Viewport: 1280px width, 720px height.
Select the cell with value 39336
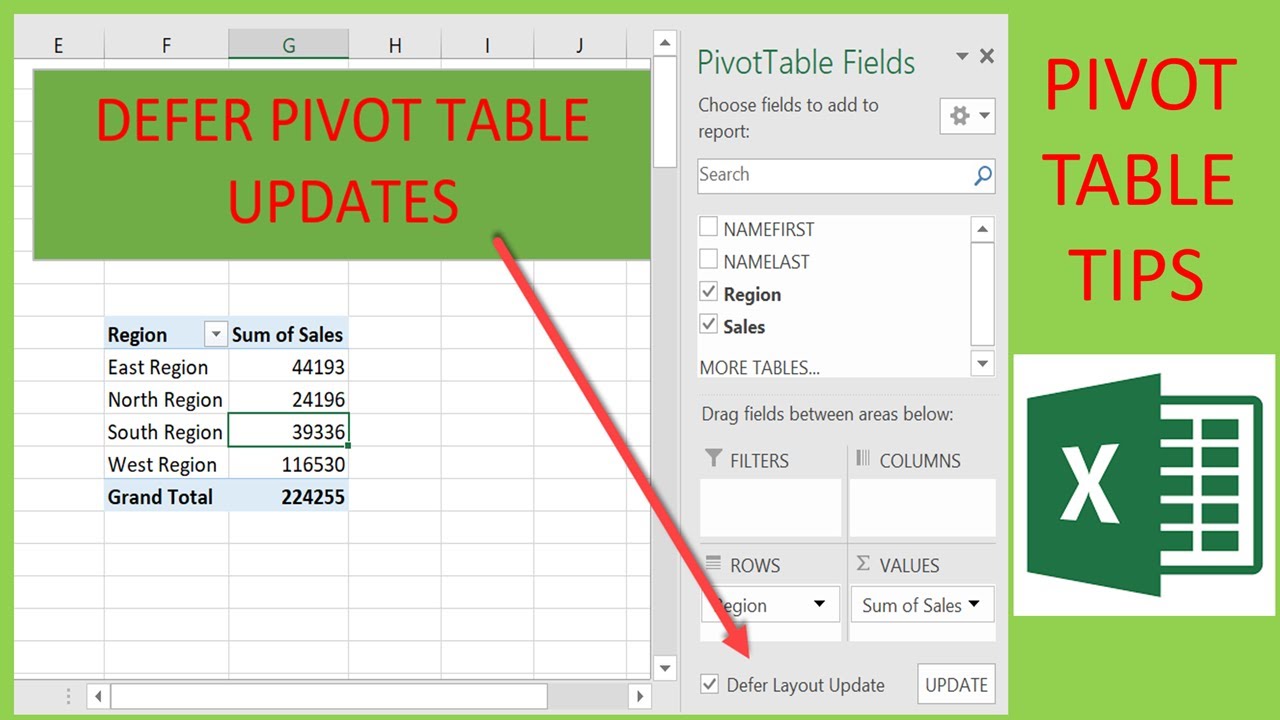(288, 432)
